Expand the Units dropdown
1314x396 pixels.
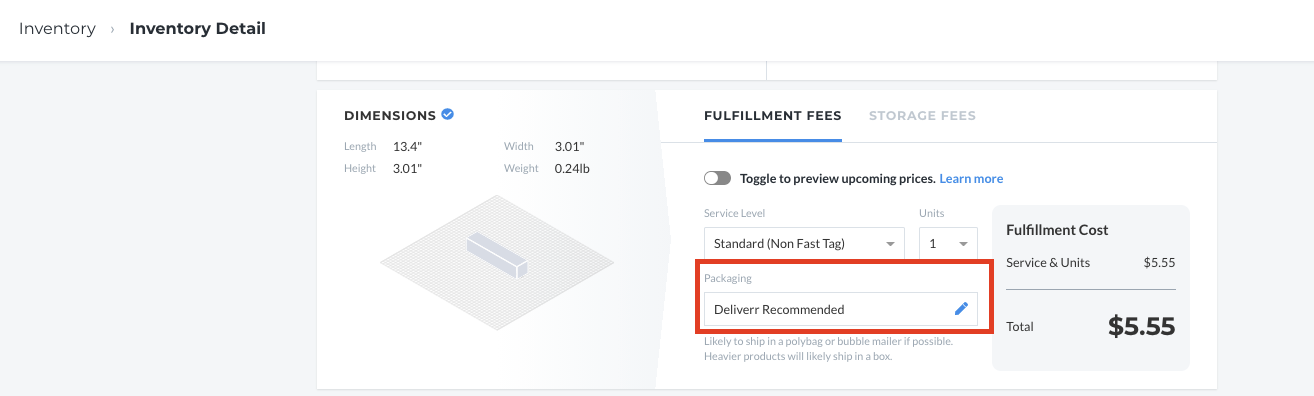click(948, 243)
